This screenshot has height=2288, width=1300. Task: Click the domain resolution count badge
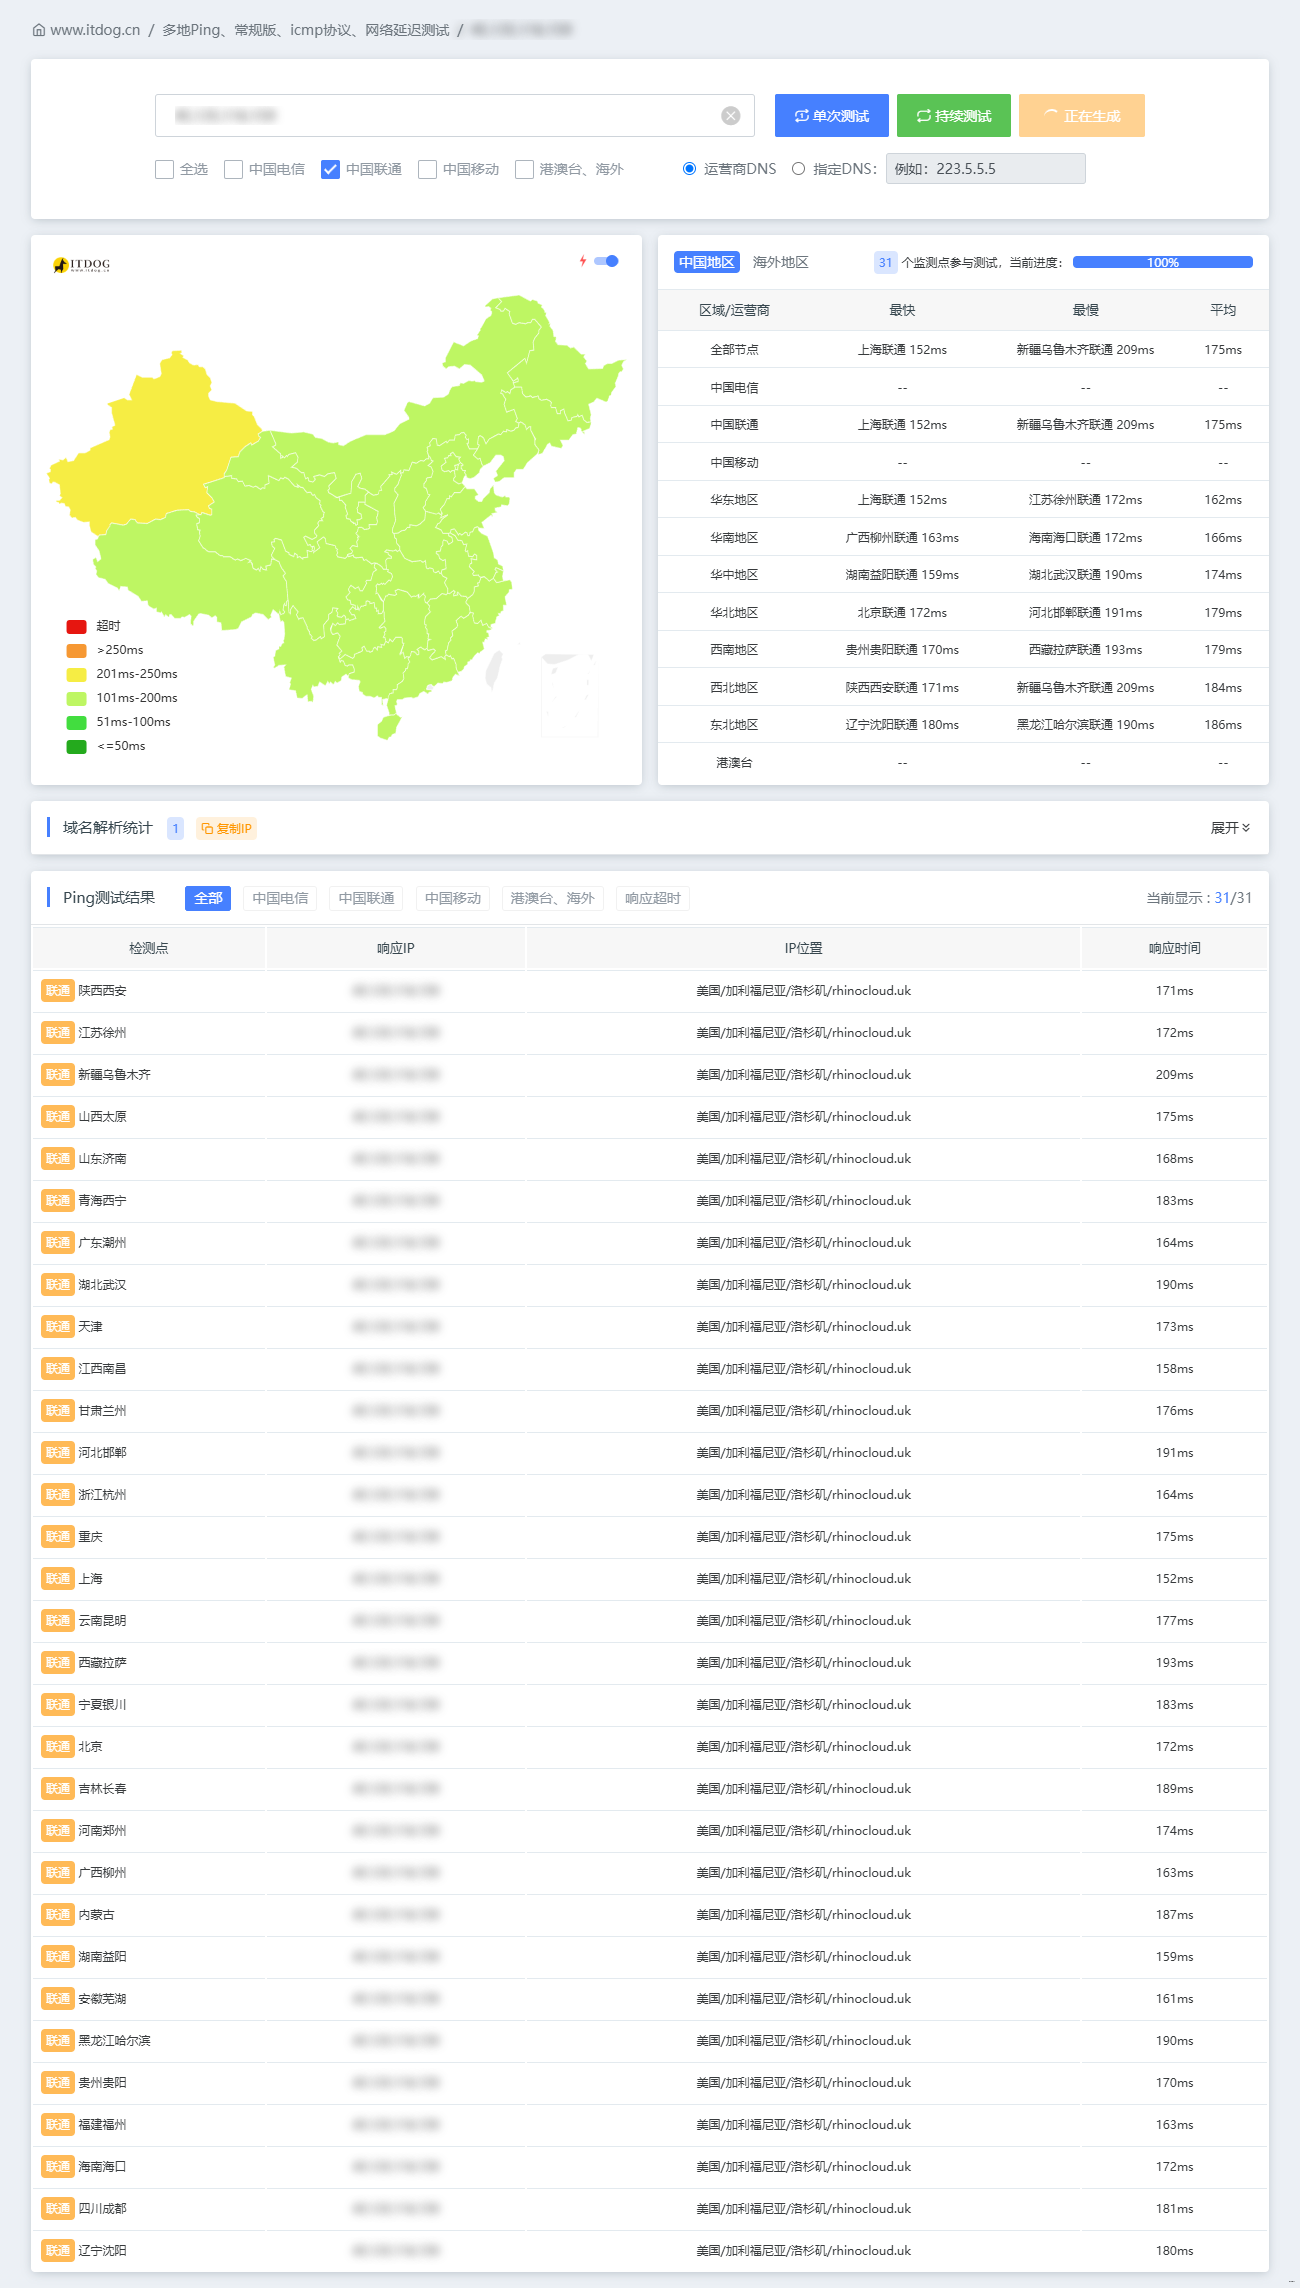pos(175,828)
